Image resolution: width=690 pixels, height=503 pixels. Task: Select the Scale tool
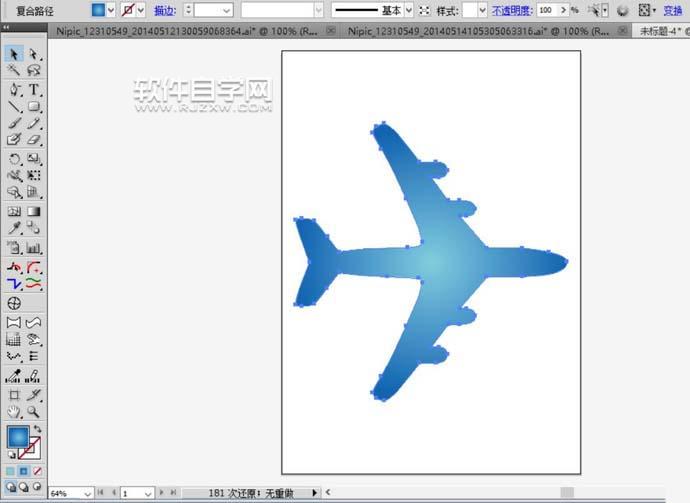click(x=33, y=159)
